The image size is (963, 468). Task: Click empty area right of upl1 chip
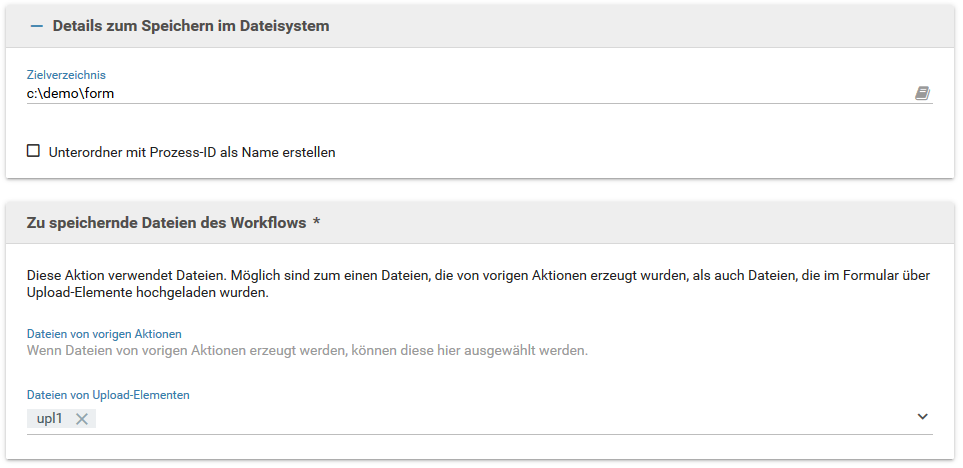pyautogui.click(x=500, y=419)
